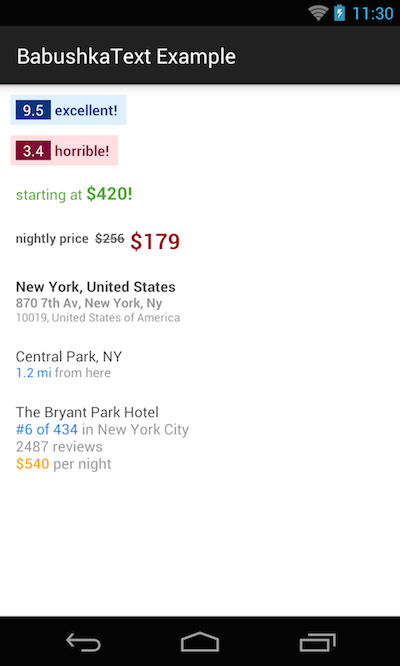The image size is (400, 666).
Task: Tap the 11:30 clock in status bar
Action: pyautogui.click(x=372, y=13)
